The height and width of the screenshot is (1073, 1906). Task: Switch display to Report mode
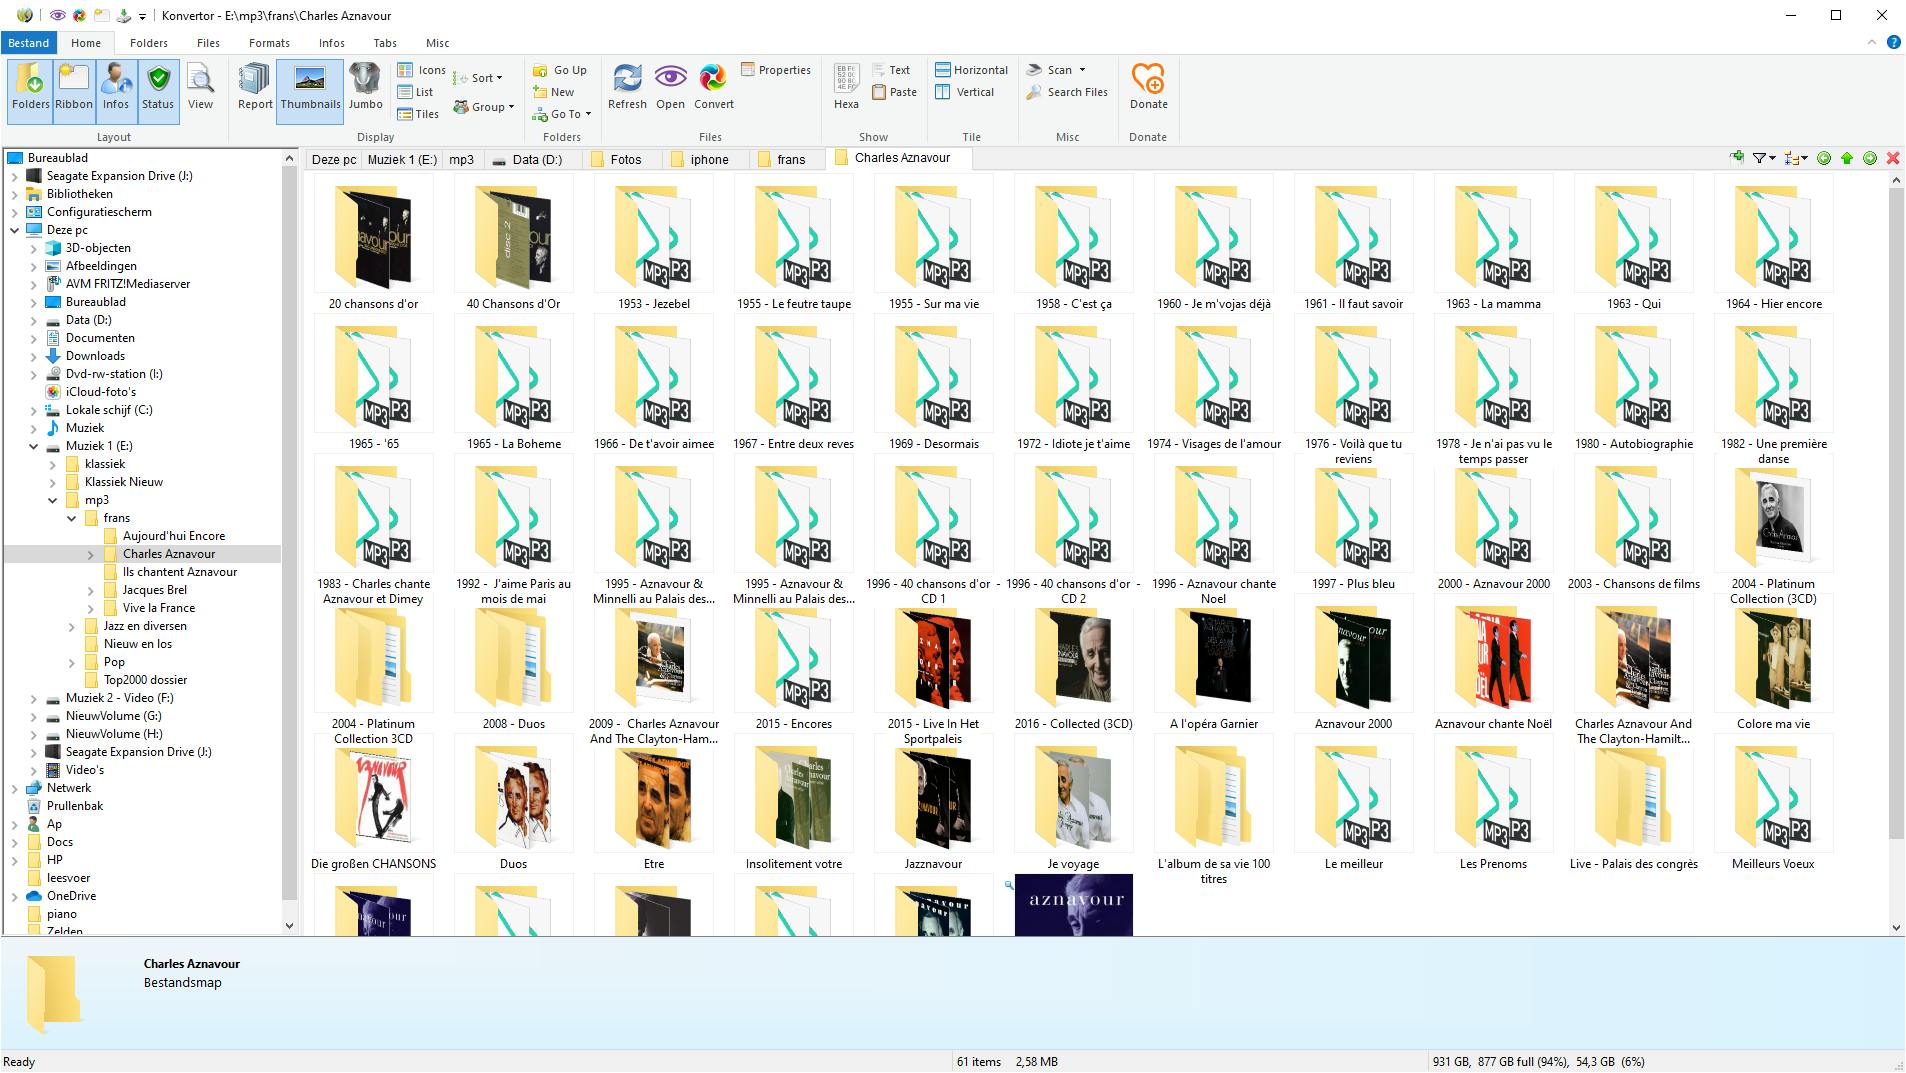(255, 88)
